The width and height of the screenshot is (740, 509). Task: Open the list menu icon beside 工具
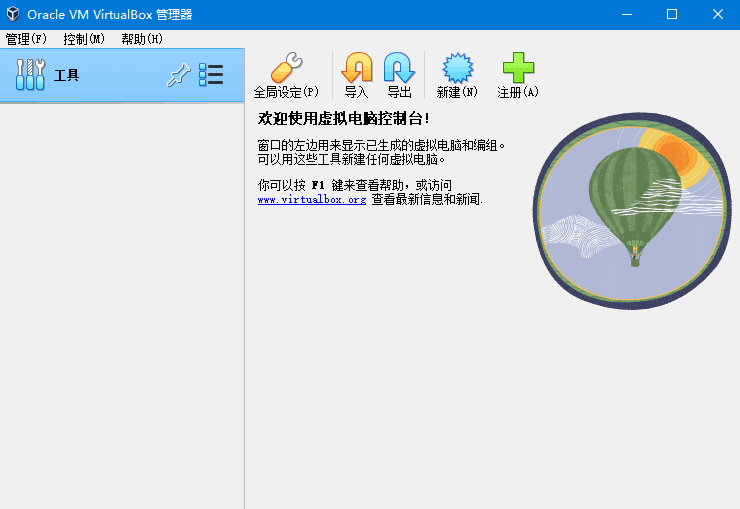[x=210, y=75]
